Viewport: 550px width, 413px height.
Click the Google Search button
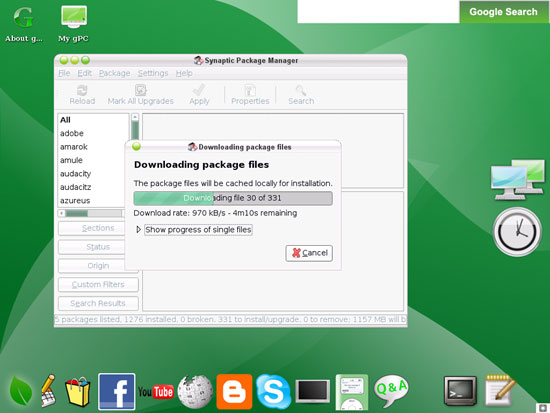coord(503,12)
